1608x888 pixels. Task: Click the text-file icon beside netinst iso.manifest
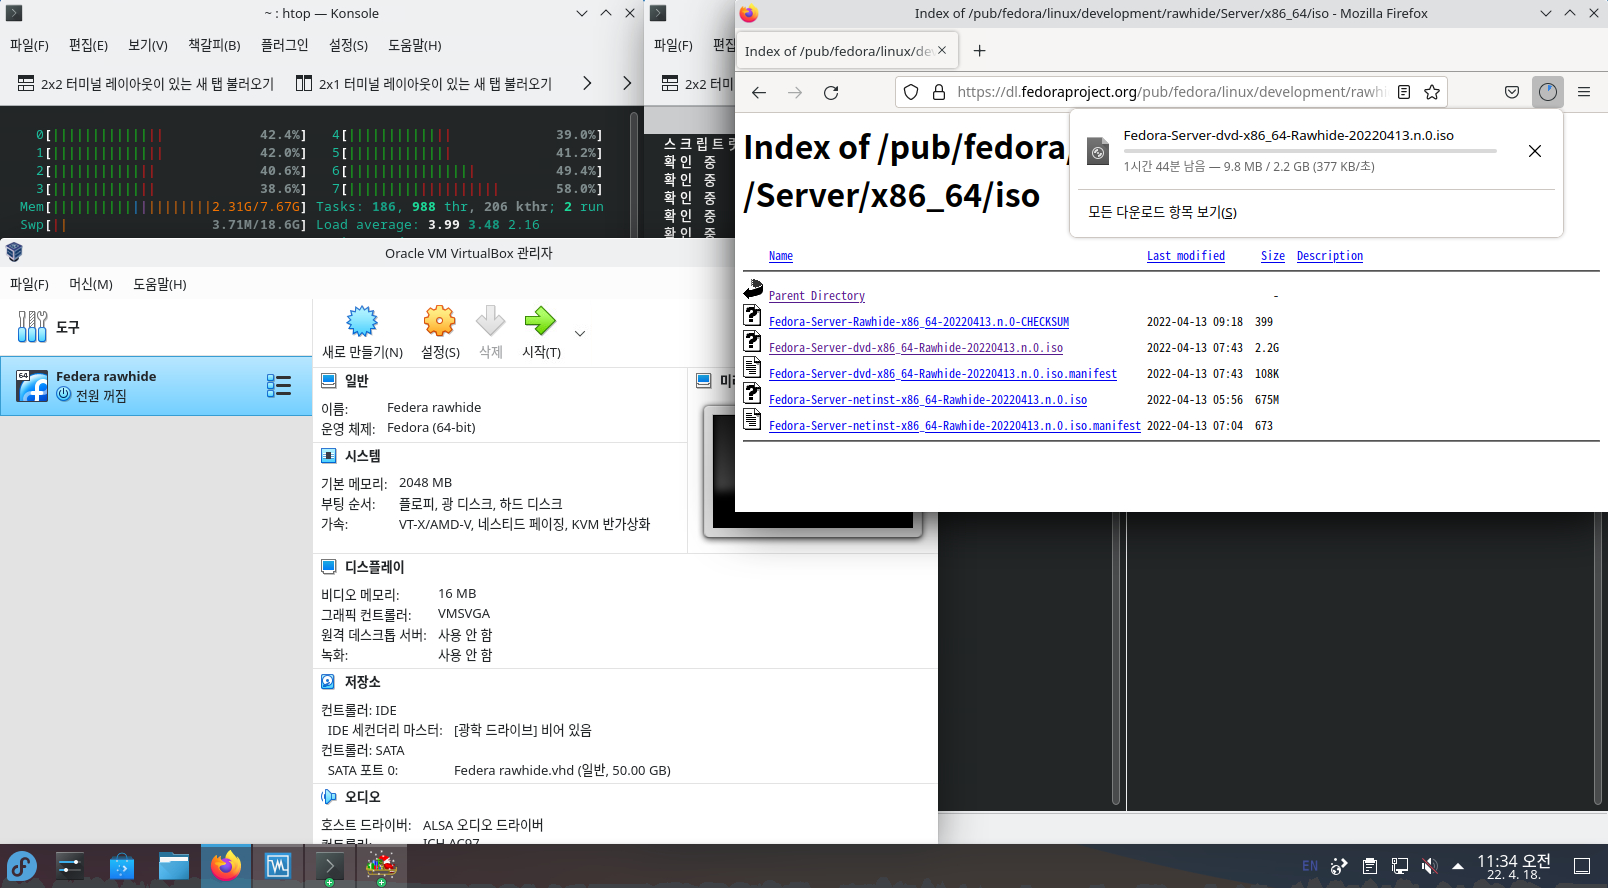(x=753, y=420)
